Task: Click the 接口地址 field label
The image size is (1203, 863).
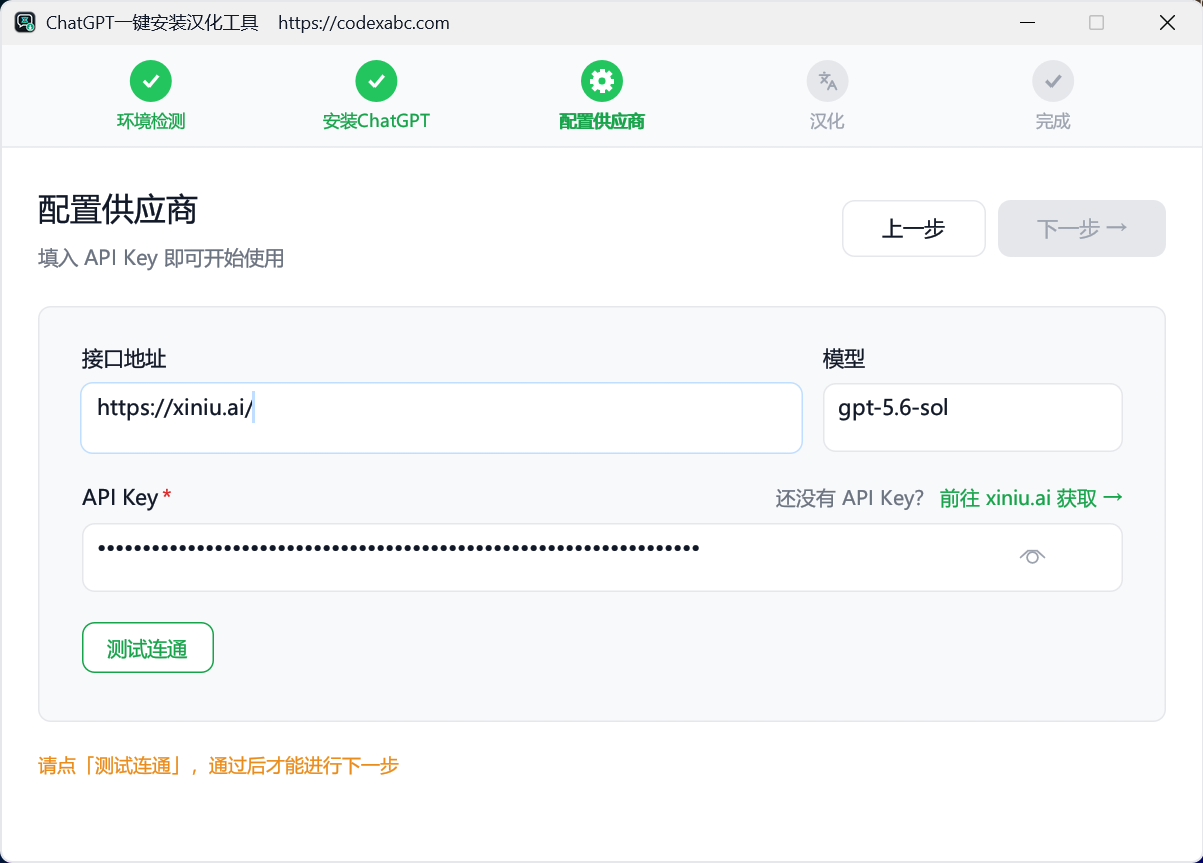Action: click(124, 359)
